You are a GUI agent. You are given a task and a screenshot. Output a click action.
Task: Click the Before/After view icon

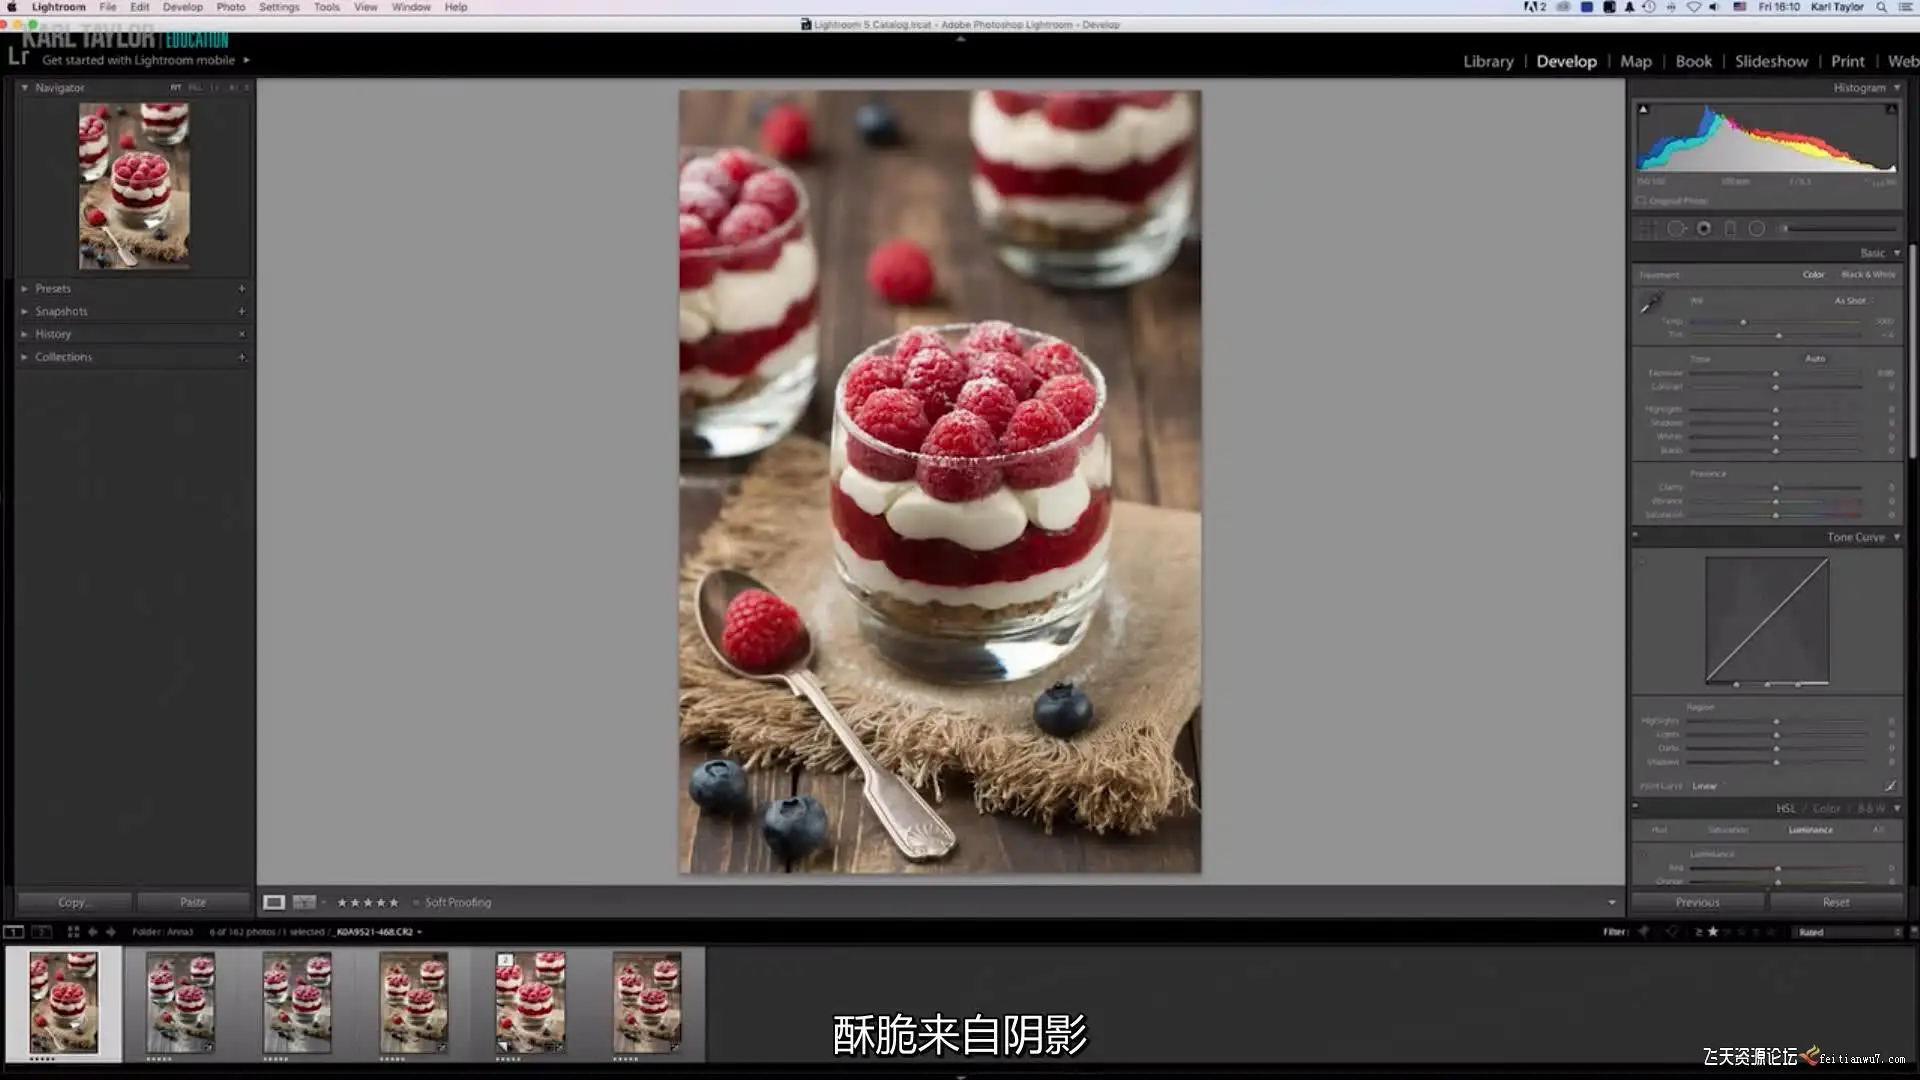[304, 902]
